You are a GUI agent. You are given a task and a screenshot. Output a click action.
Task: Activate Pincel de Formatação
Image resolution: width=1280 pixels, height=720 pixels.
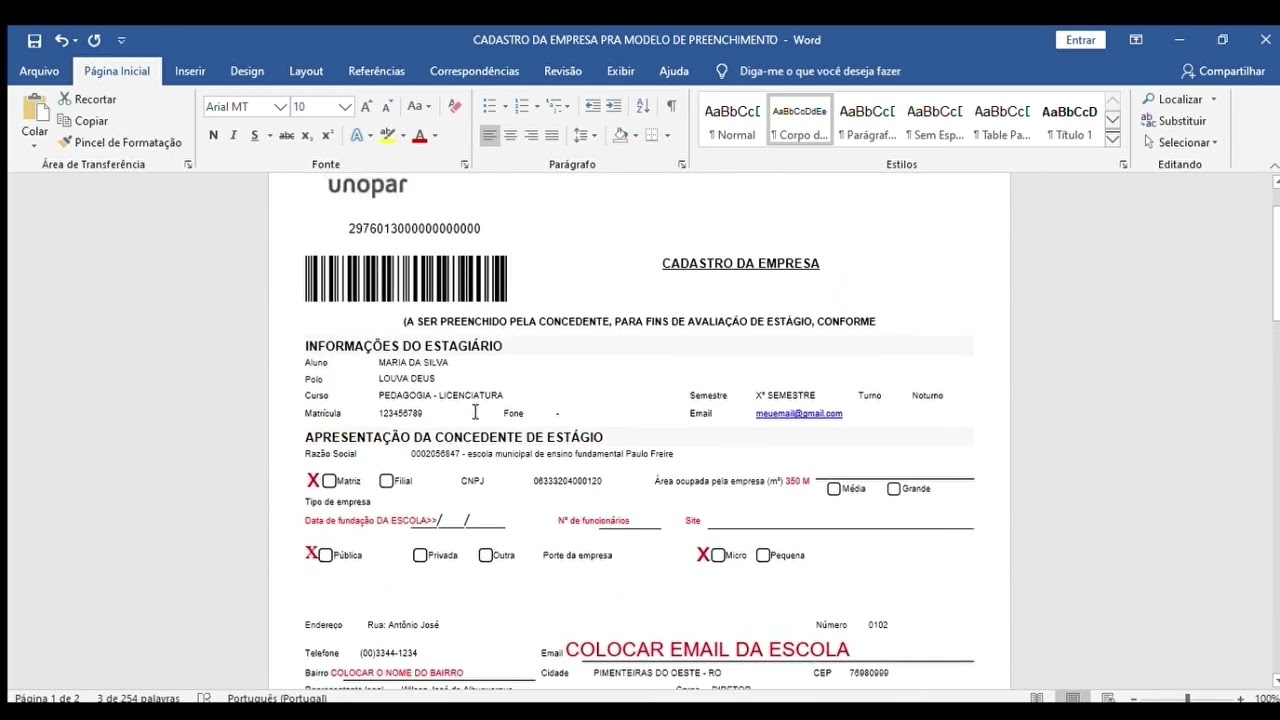tap(120, 142)
